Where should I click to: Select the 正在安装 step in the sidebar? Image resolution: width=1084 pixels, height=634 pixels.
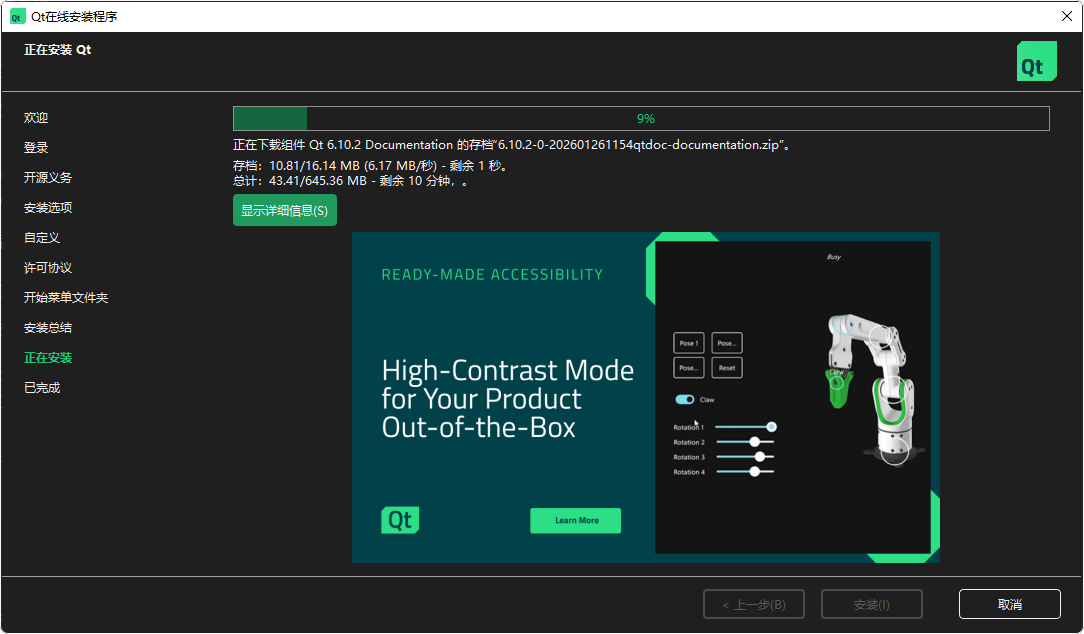(x=48, y=358)
